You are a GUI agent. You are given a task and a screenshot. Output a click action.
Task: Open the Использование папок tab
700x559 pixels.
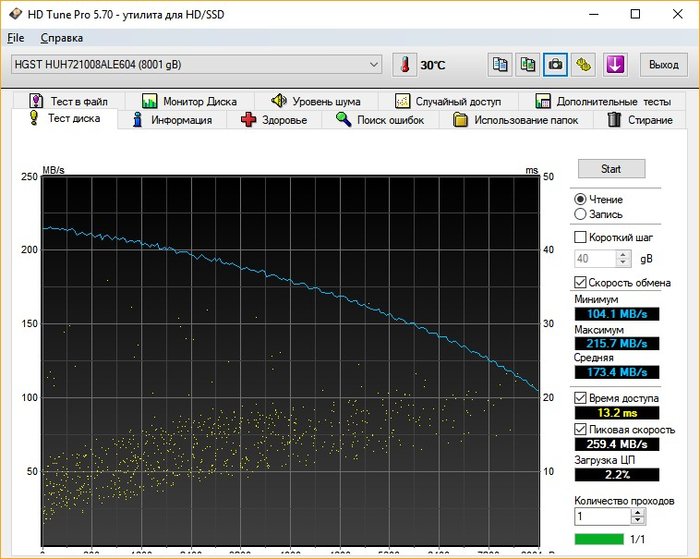(516, 120)
